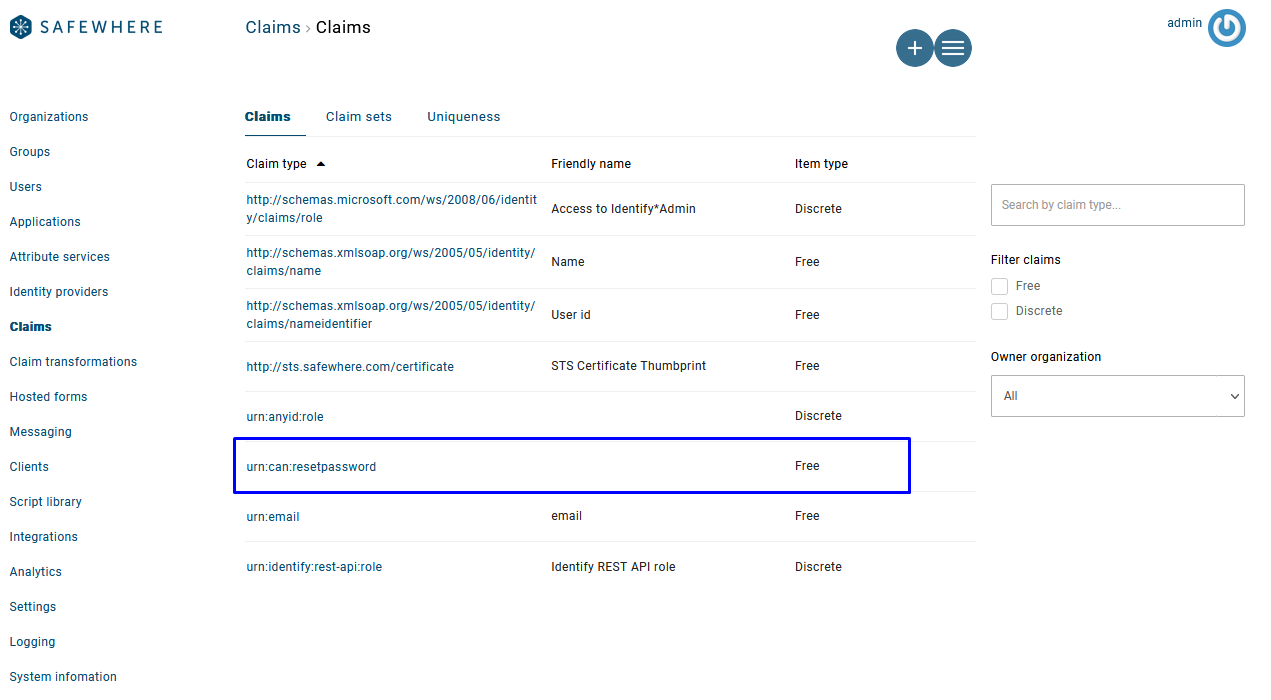The width and height of the screenshot is (1271, 700).
Task: Click the plus add claim icon
Action: pyautogui.click(x=914, y=48)
